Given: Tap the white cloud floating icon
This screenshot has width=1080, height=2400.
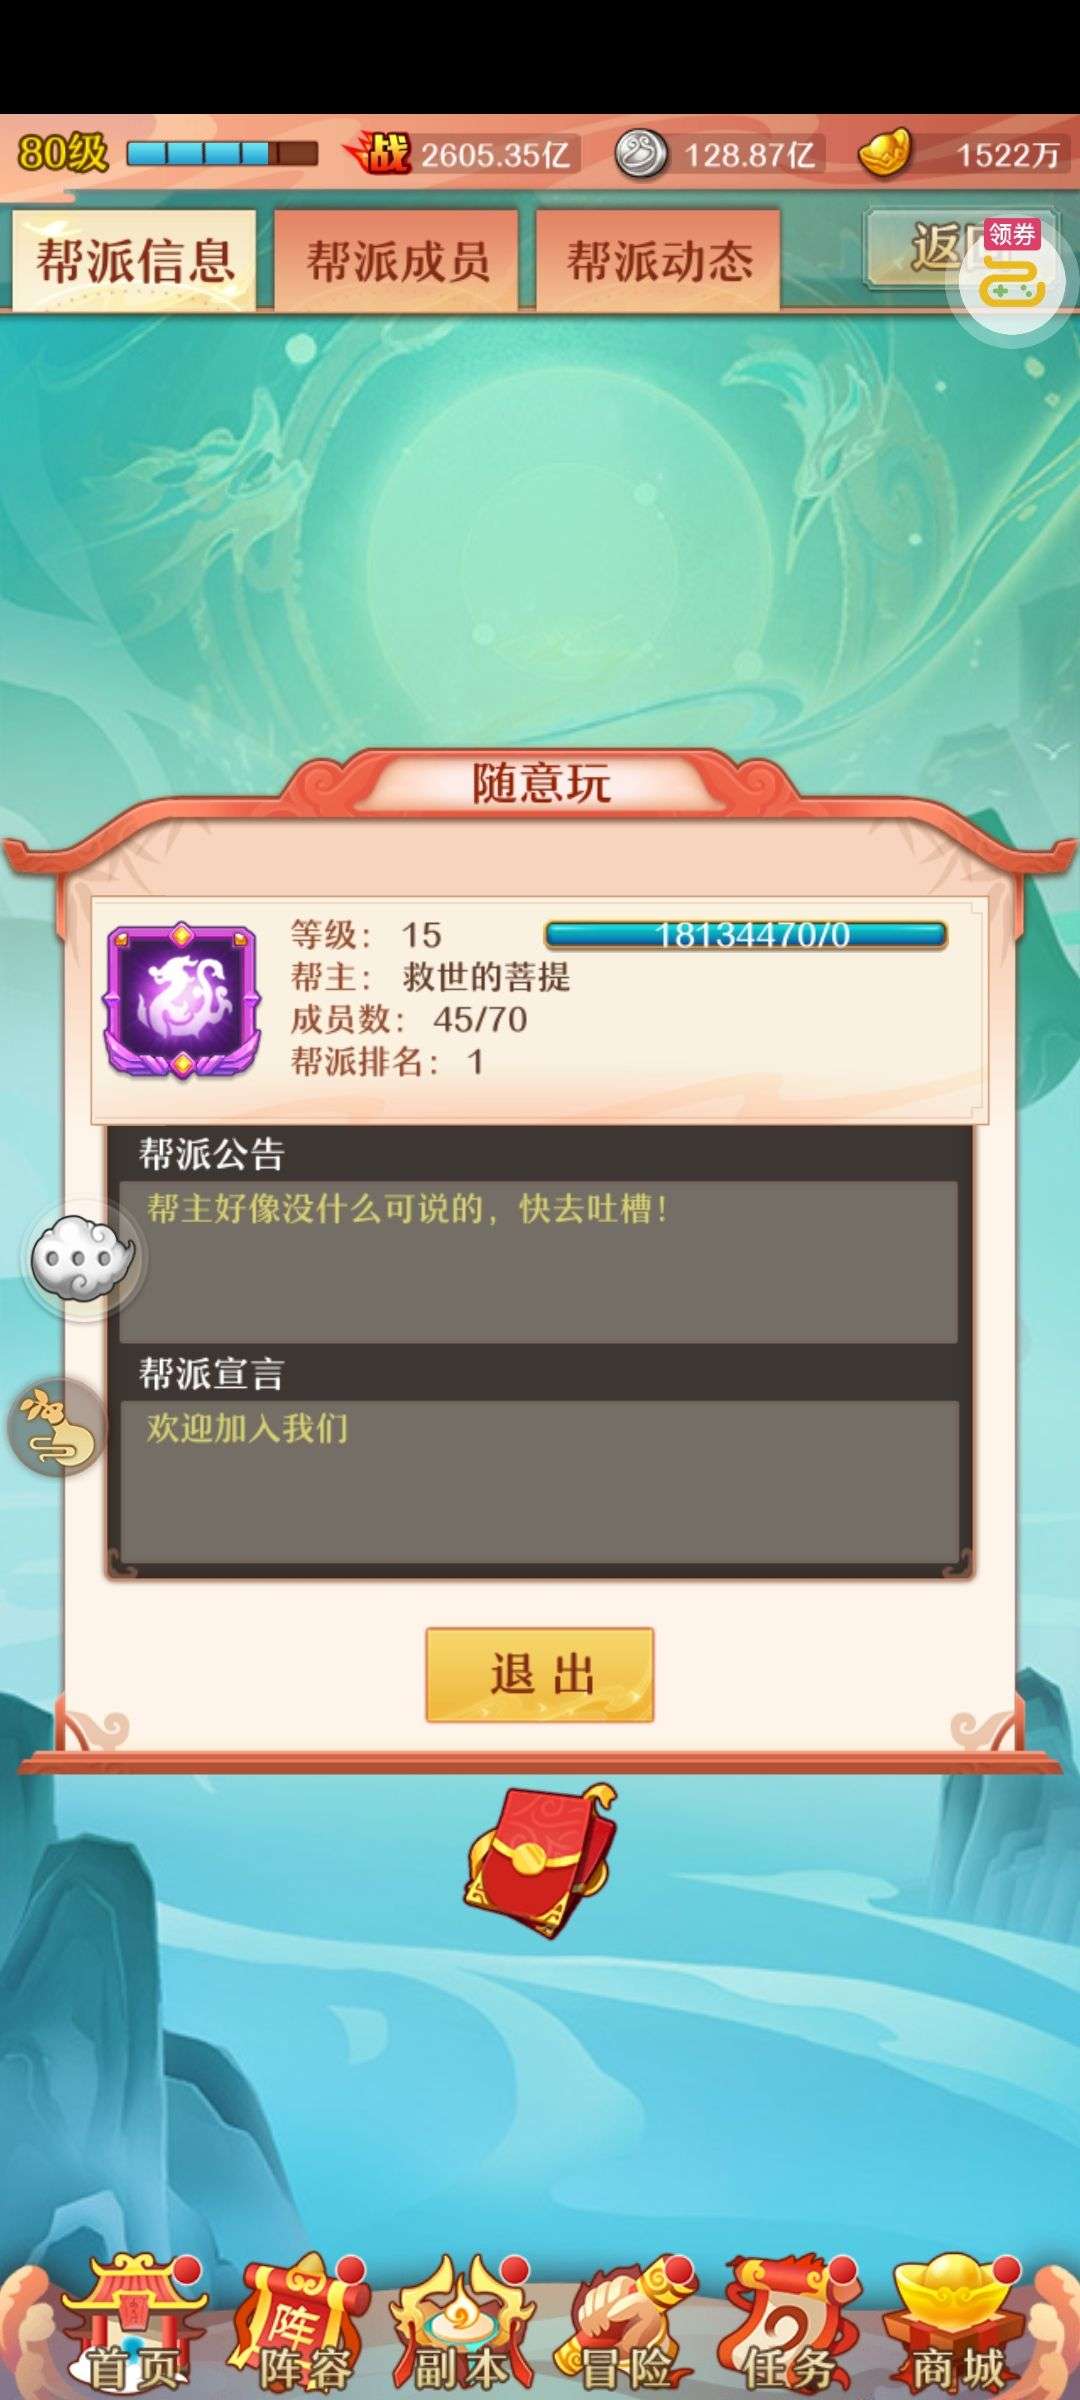Looking at the screenshot, I should click(x=83, y=1259).
